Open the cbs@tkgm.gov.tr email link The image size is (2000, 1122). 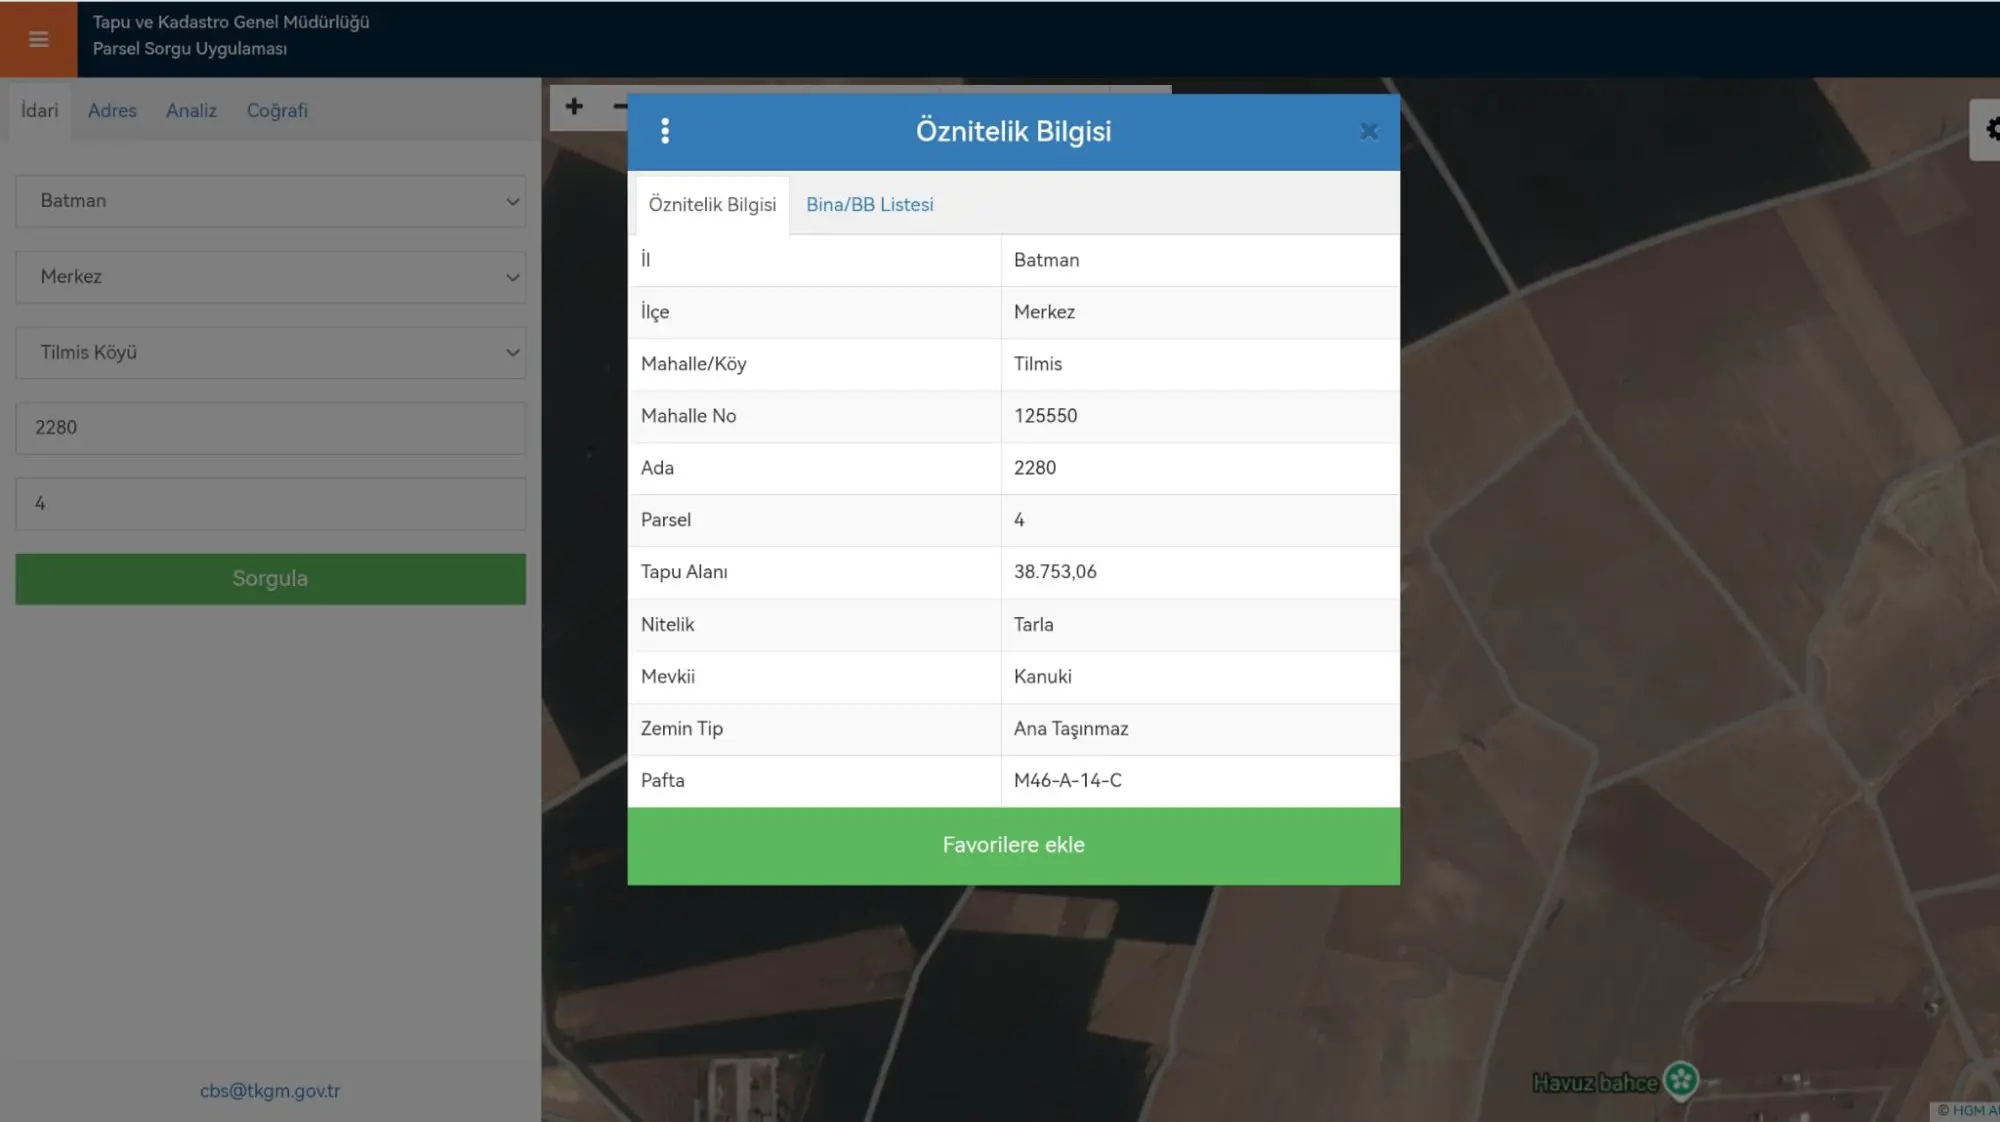pyautogui.click(x=270, y=1091)
